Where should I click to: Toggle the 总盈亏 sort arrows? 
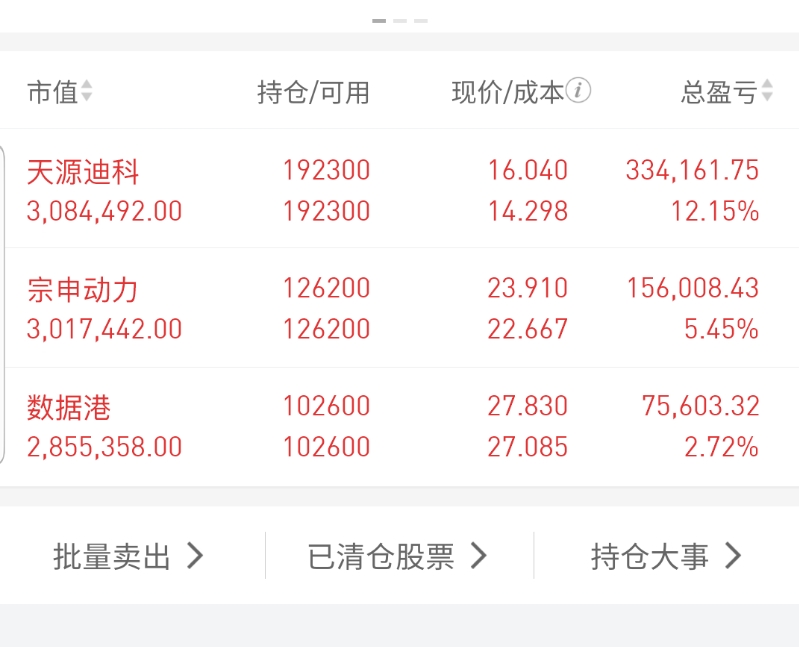[x=767, y=91]
